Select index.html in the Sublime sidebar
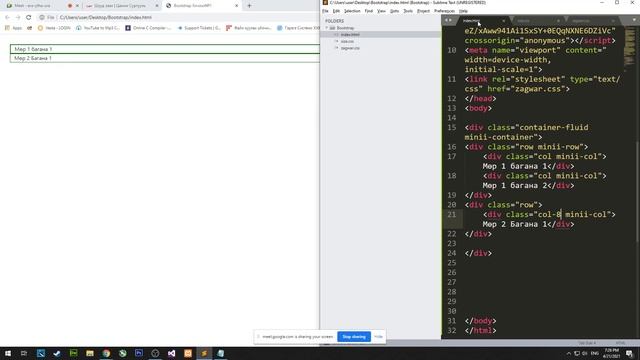The width and height of the screenshot is (640, 360). coord(350,35)
